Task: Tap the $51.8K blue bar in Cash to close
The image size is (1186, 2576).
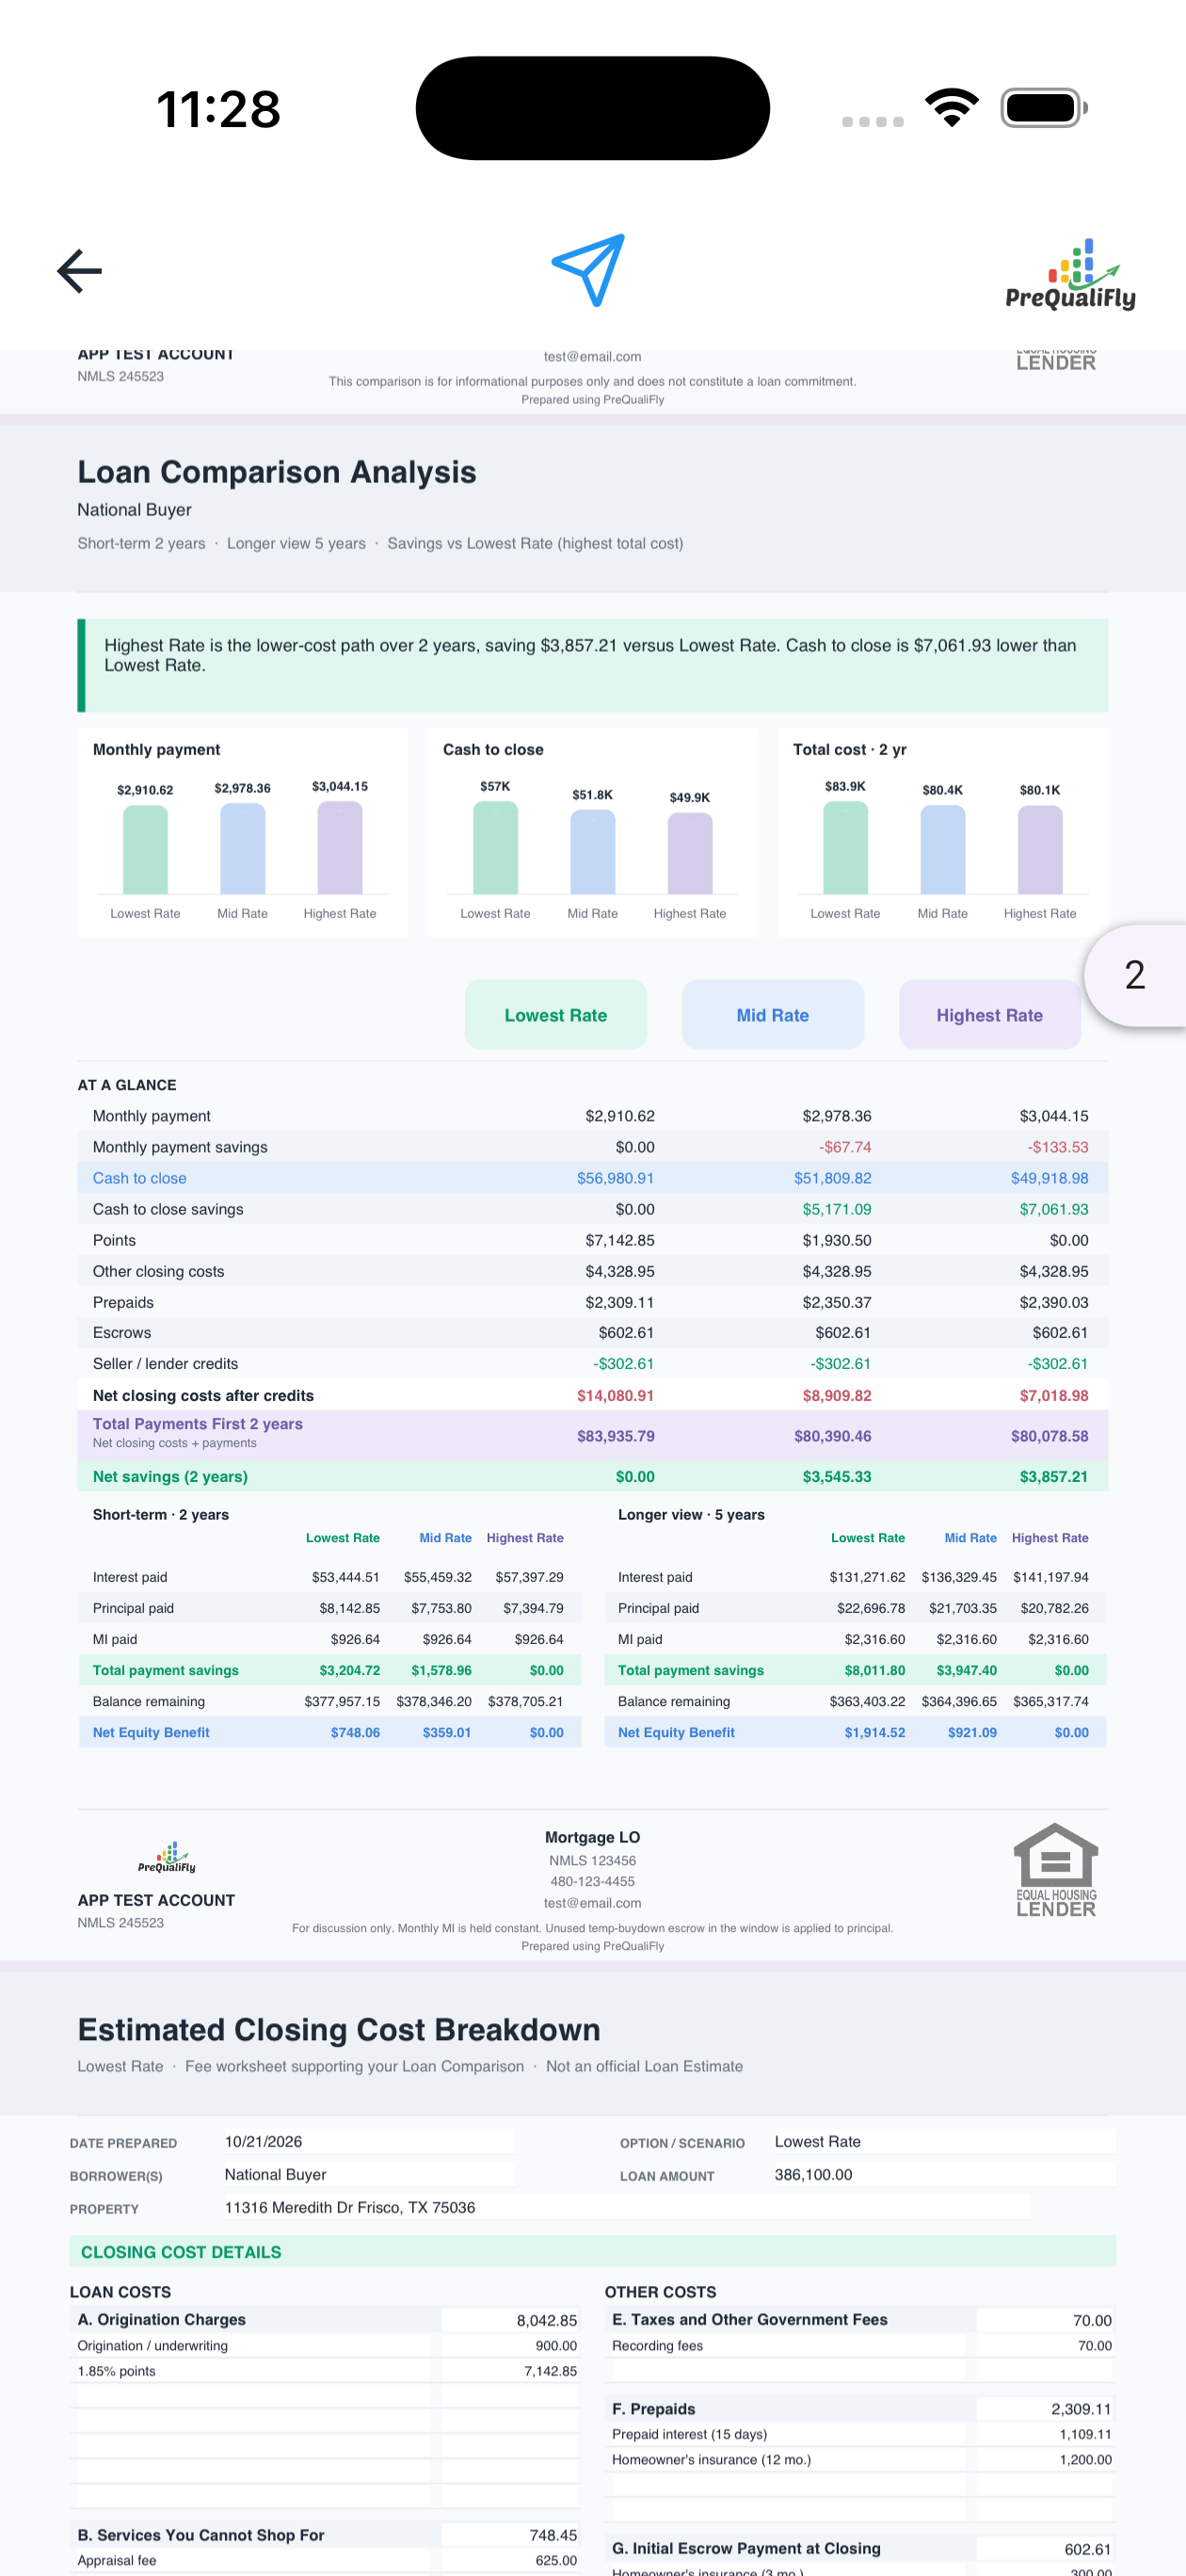Action: (593, 852)
